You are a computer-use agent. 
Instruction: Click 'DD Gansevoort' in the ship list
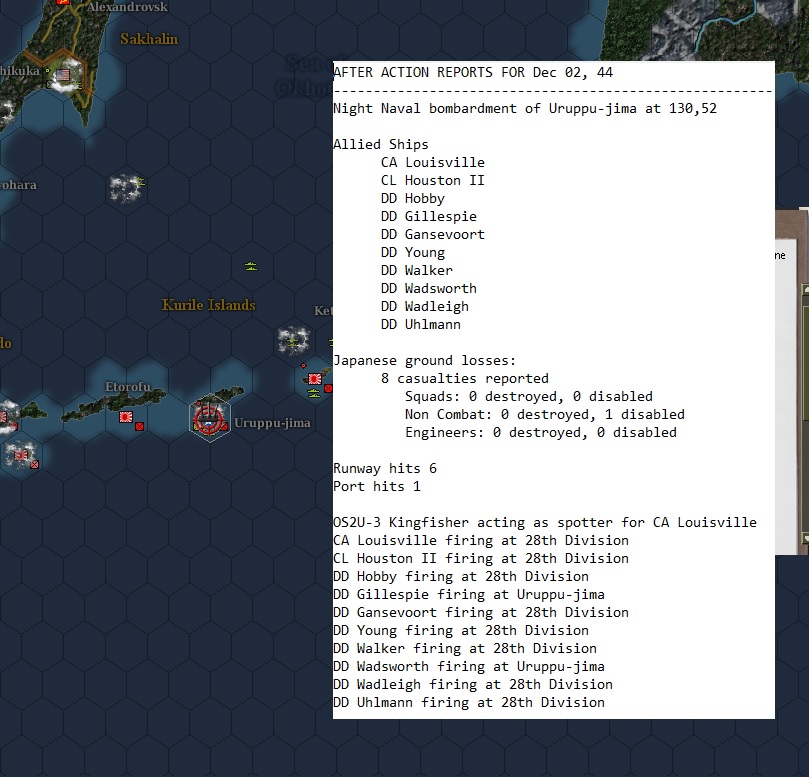(433, 235)
